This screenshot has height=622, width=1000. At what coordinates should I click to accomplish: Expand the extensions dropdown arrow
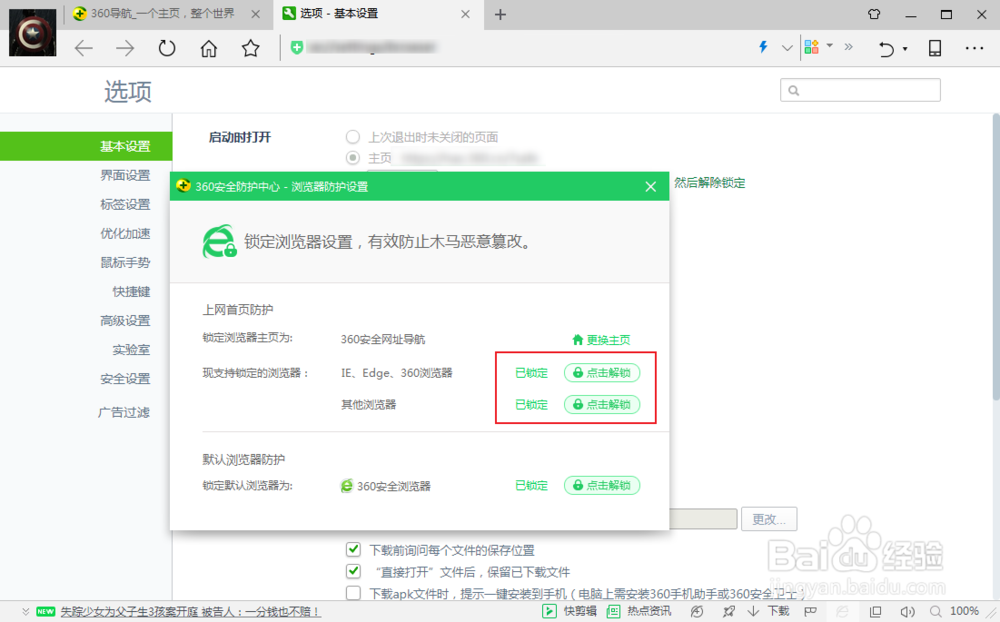830,45
